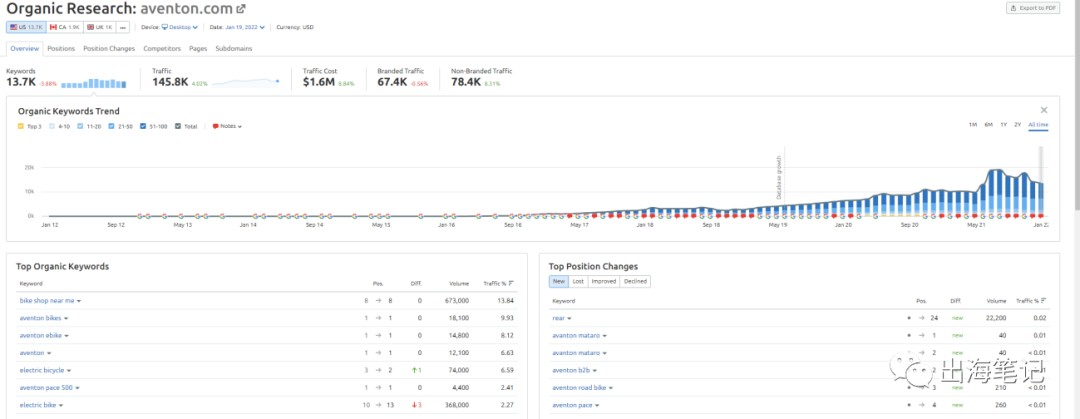
Task: Select the Improved filter button
Action: [603, 281]
